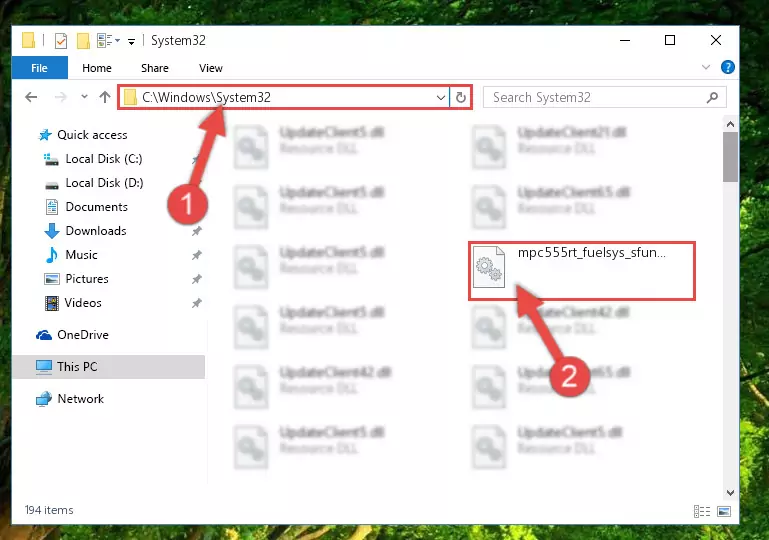Click the search magnifier icon

point(712,98)
